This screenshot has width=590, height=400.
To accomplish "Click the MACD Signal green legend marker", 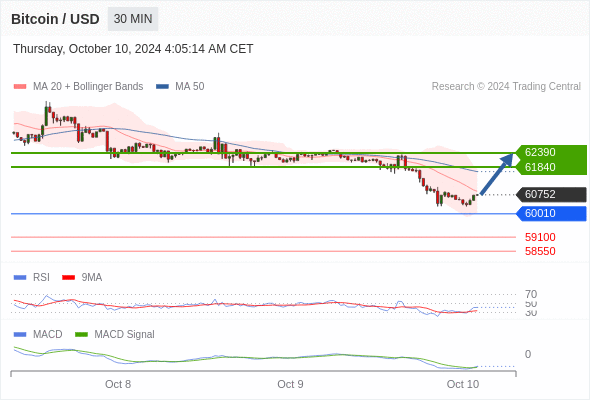I will (81, 335).
